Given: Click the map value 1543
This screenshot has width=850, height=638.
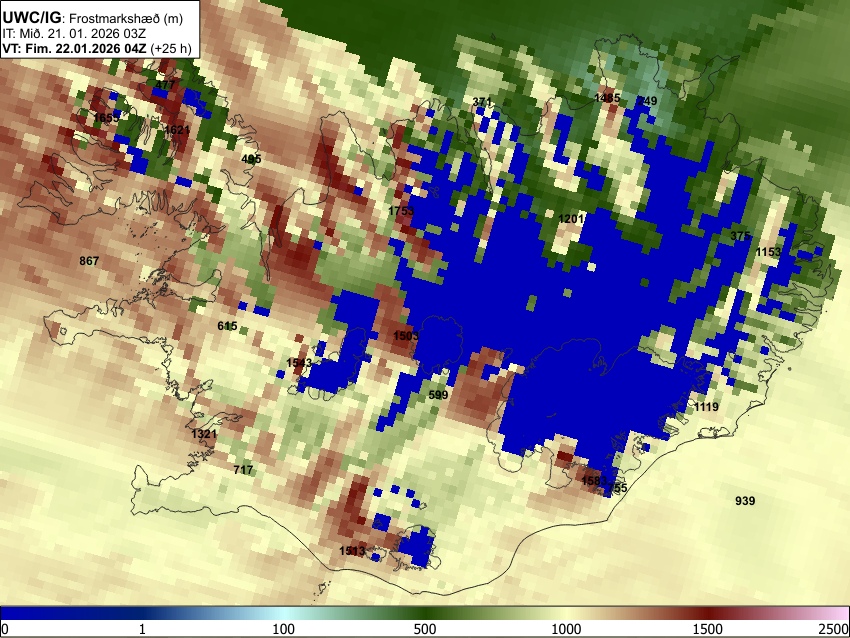Looking at the screenshot, I should click(299, 363).
